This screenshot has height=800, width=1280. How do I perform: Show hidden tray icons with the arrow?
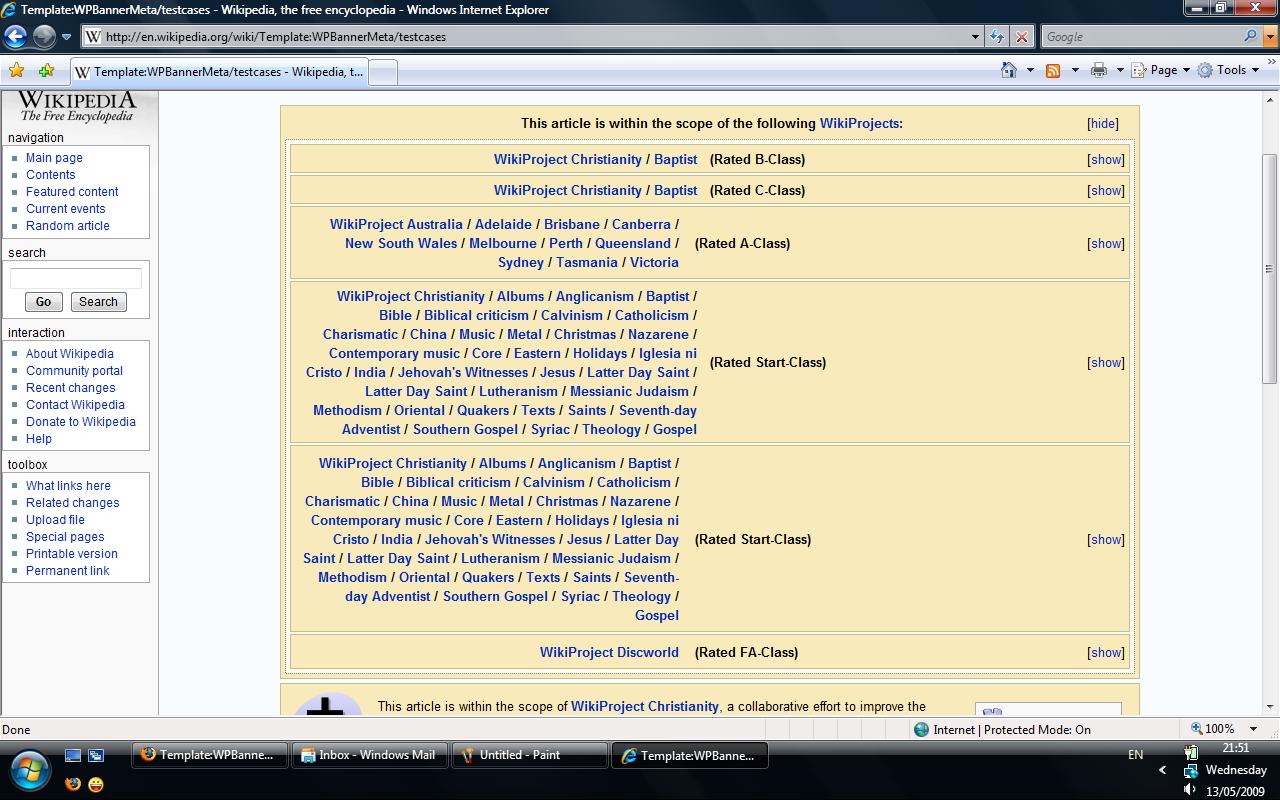point(1162,771)
